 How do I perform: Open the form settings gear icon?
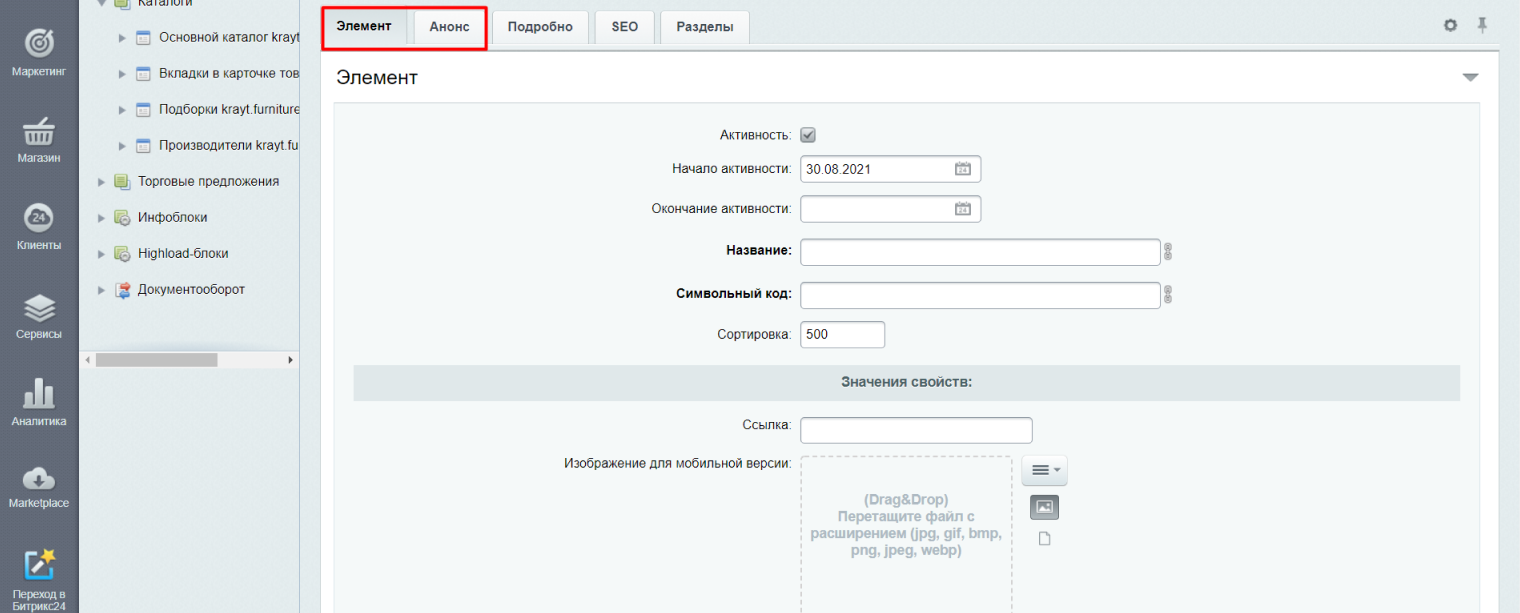(1450, 25)
